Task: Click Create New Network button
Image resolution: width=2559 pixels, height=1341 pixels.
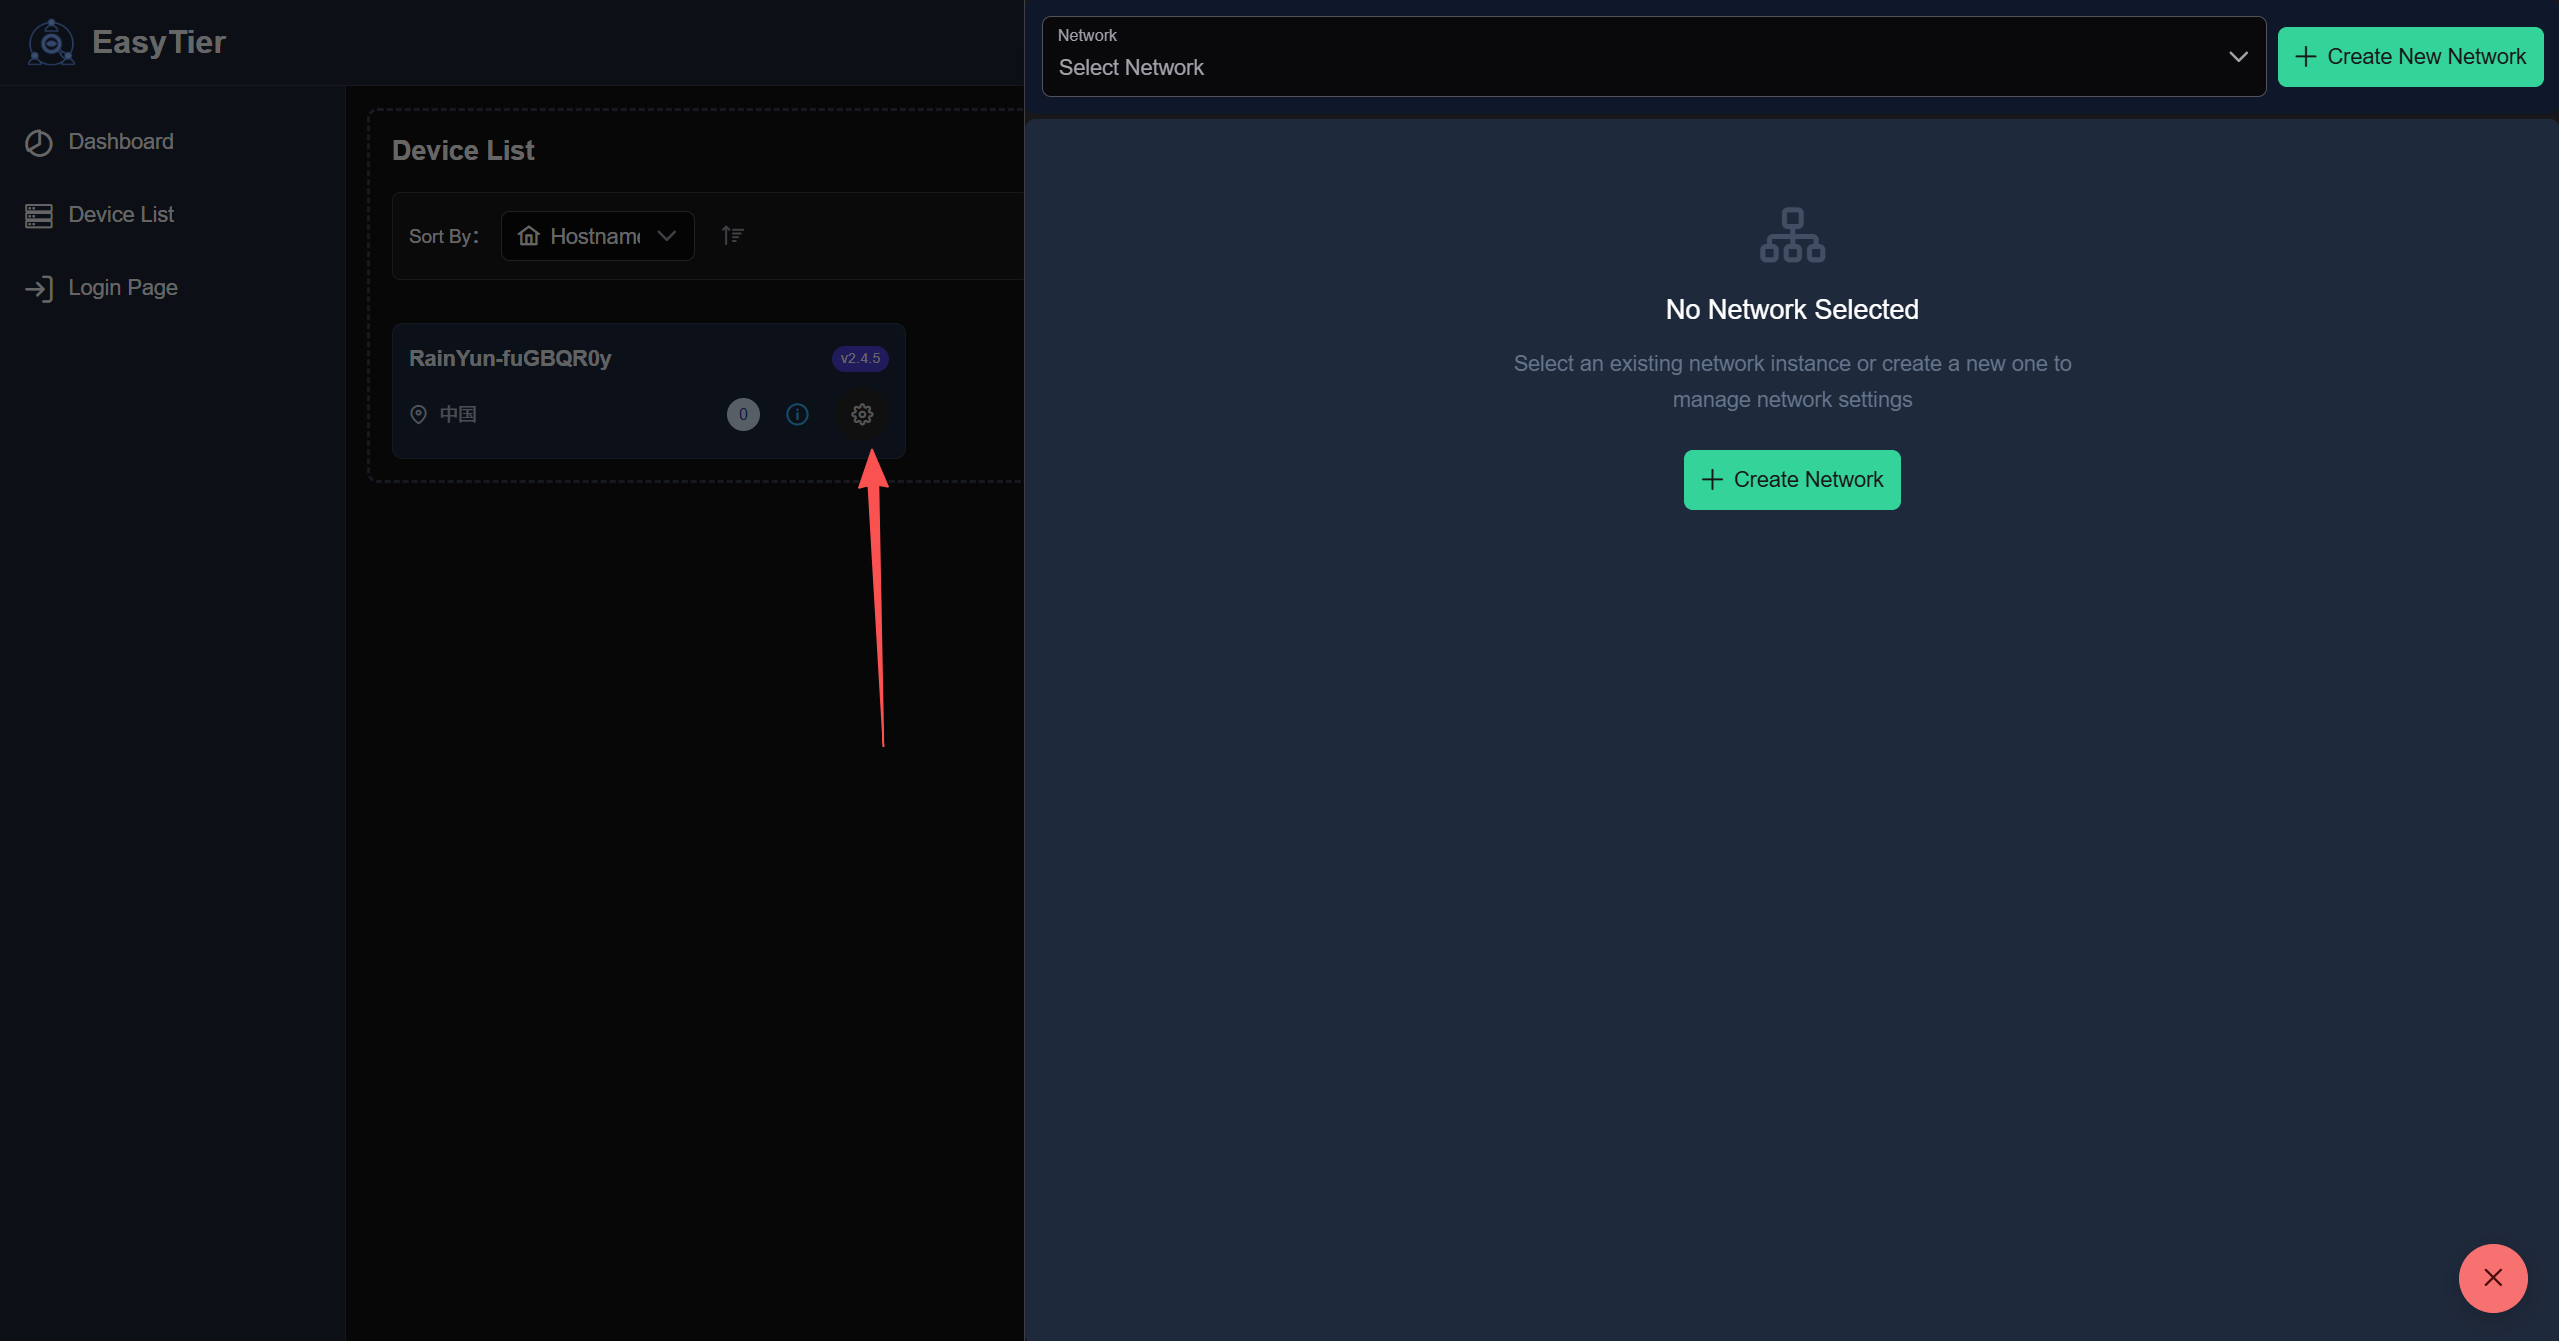Action: [2410, 57]
